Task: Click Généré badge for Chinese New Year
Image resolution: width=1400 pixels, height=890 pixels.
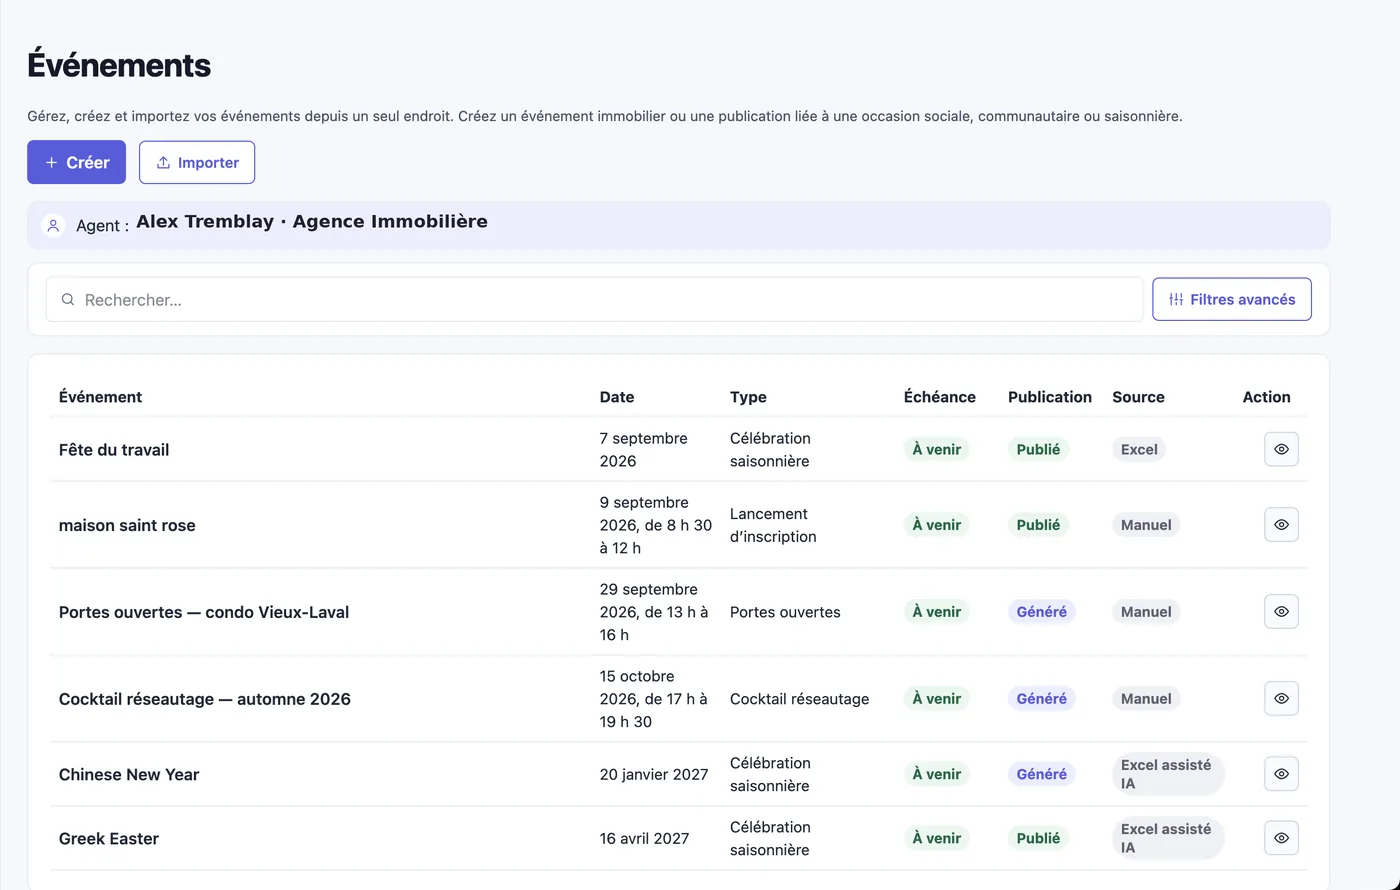Action: 1041,774
